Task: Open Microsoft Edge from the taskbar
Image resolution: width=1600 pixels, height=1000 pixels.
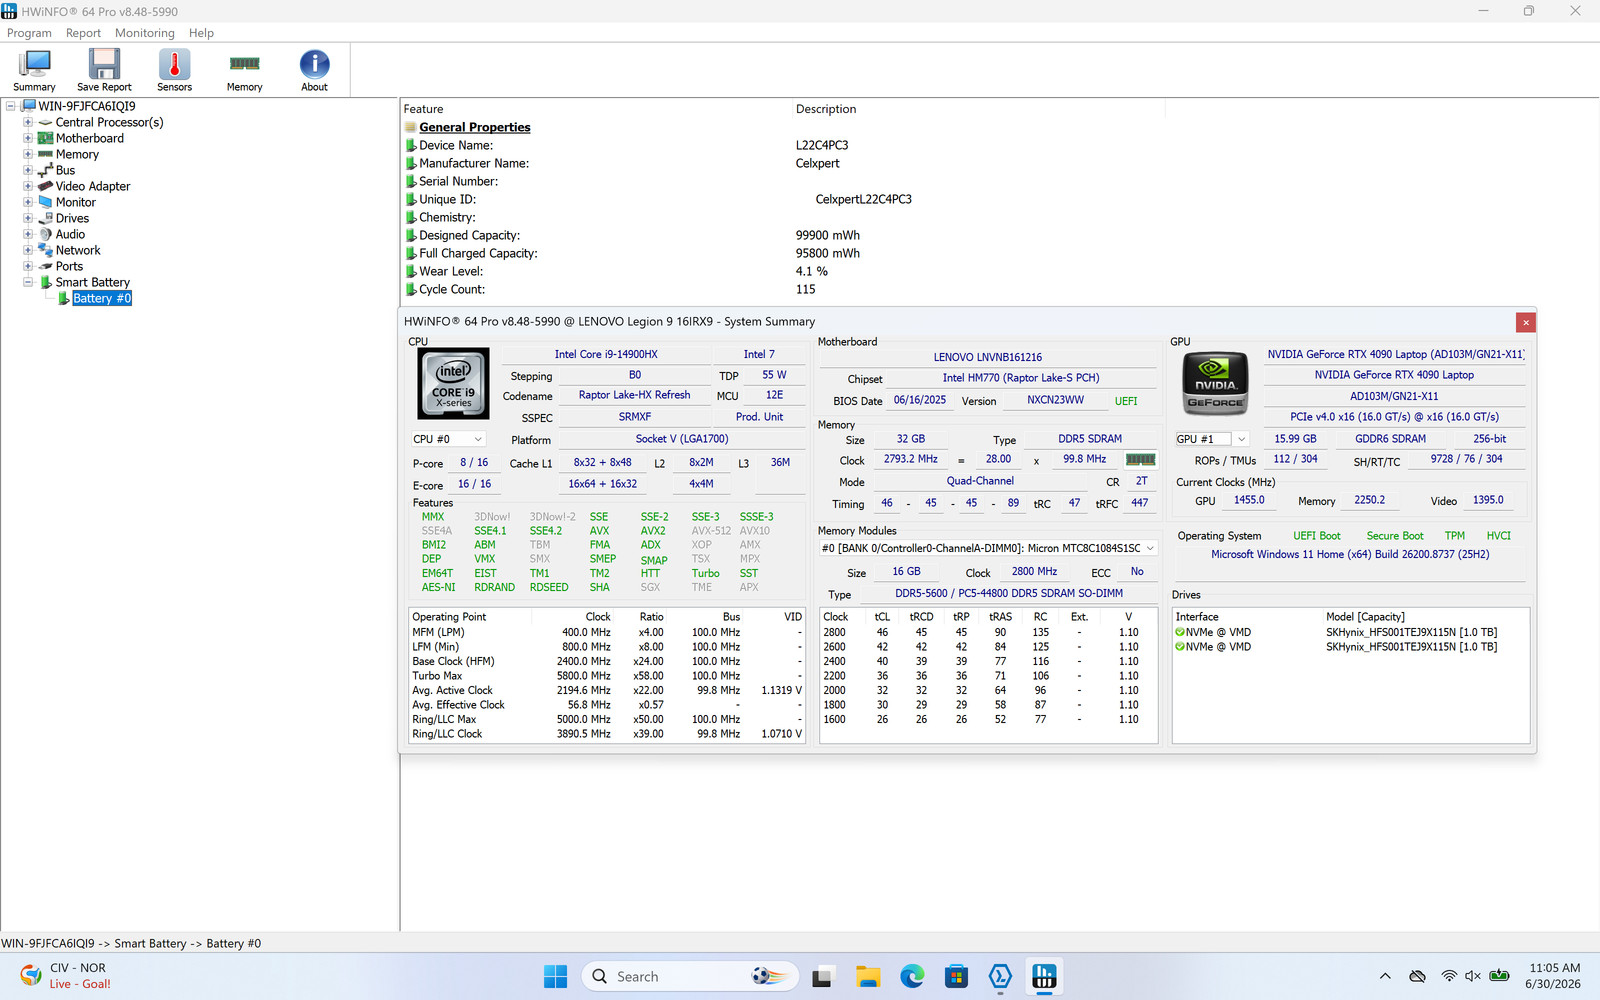Action: pos(912,976)
